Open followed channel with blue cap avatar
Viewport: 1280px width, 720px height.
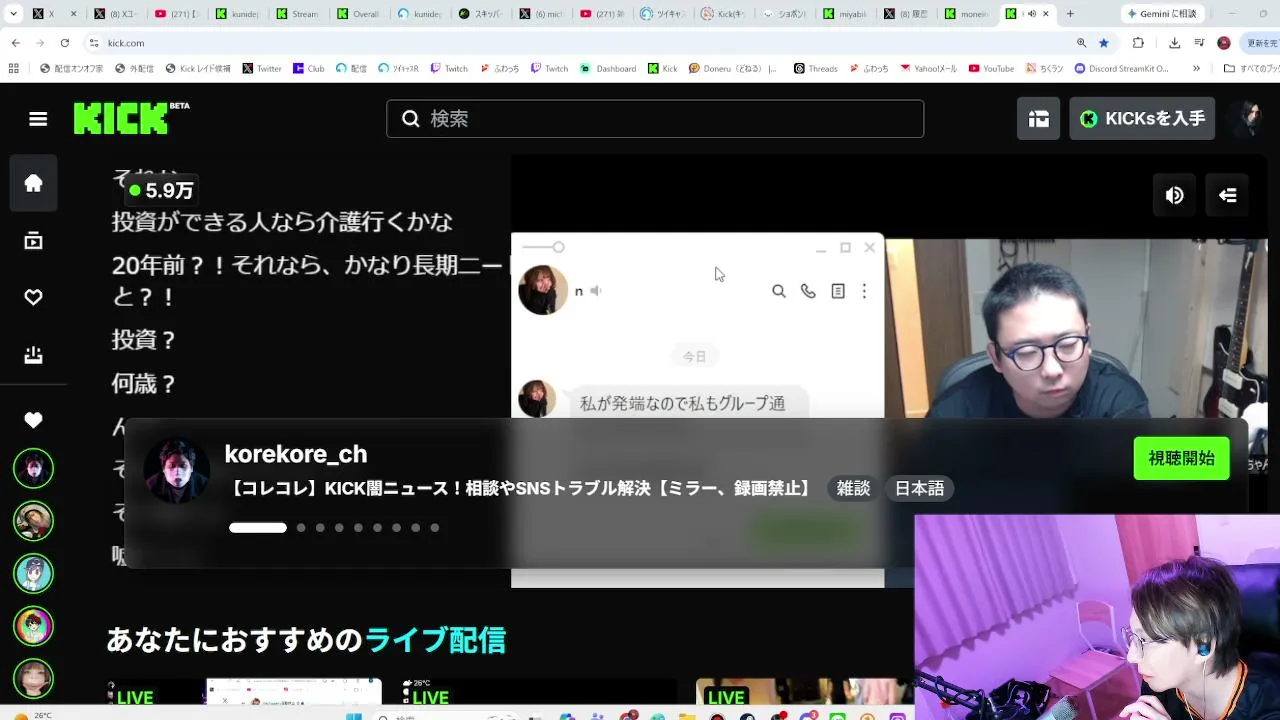tap(34, 573)
